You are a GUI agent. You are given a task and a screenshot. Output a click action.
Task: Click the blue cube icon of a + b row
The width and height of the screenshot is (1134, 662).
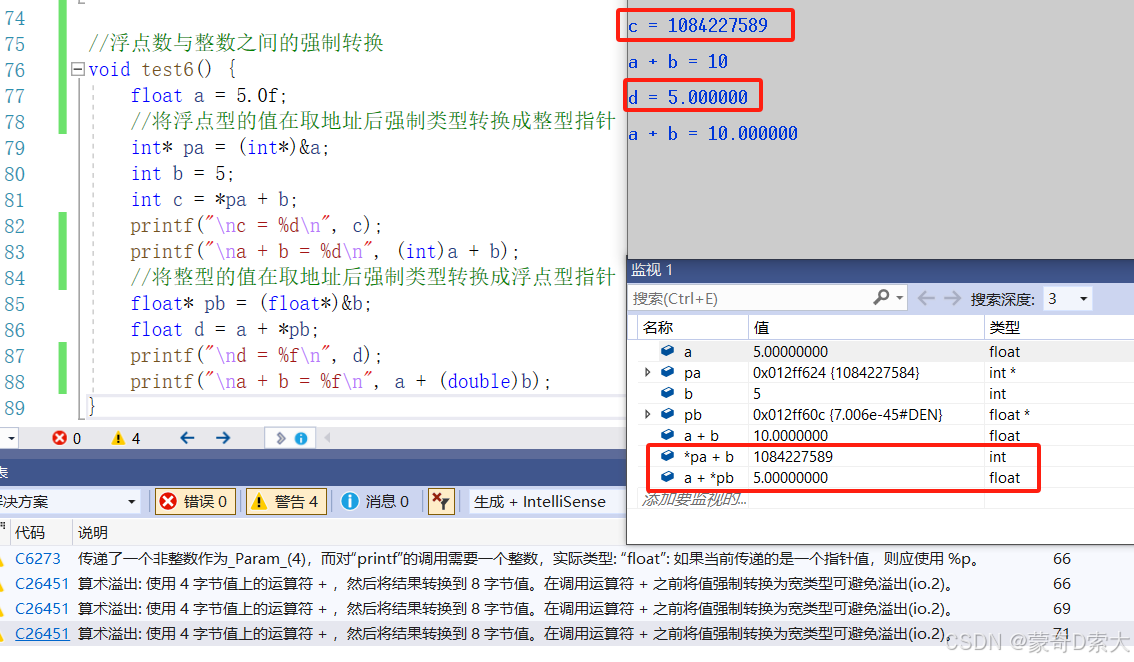(668, 435)
